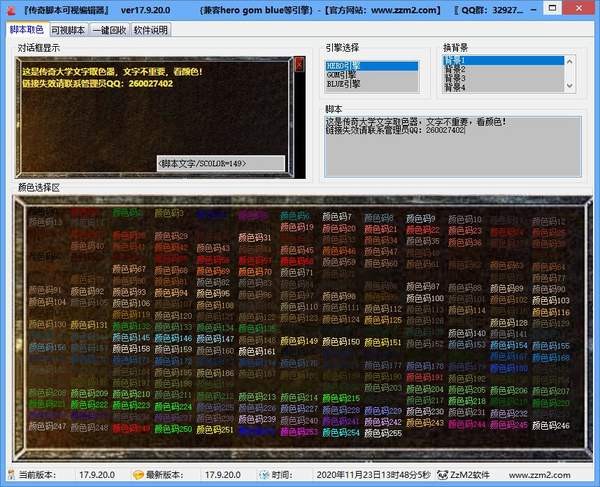Pick color code 颜色码246 swatch
600x487 pixels.
point(549,426)
